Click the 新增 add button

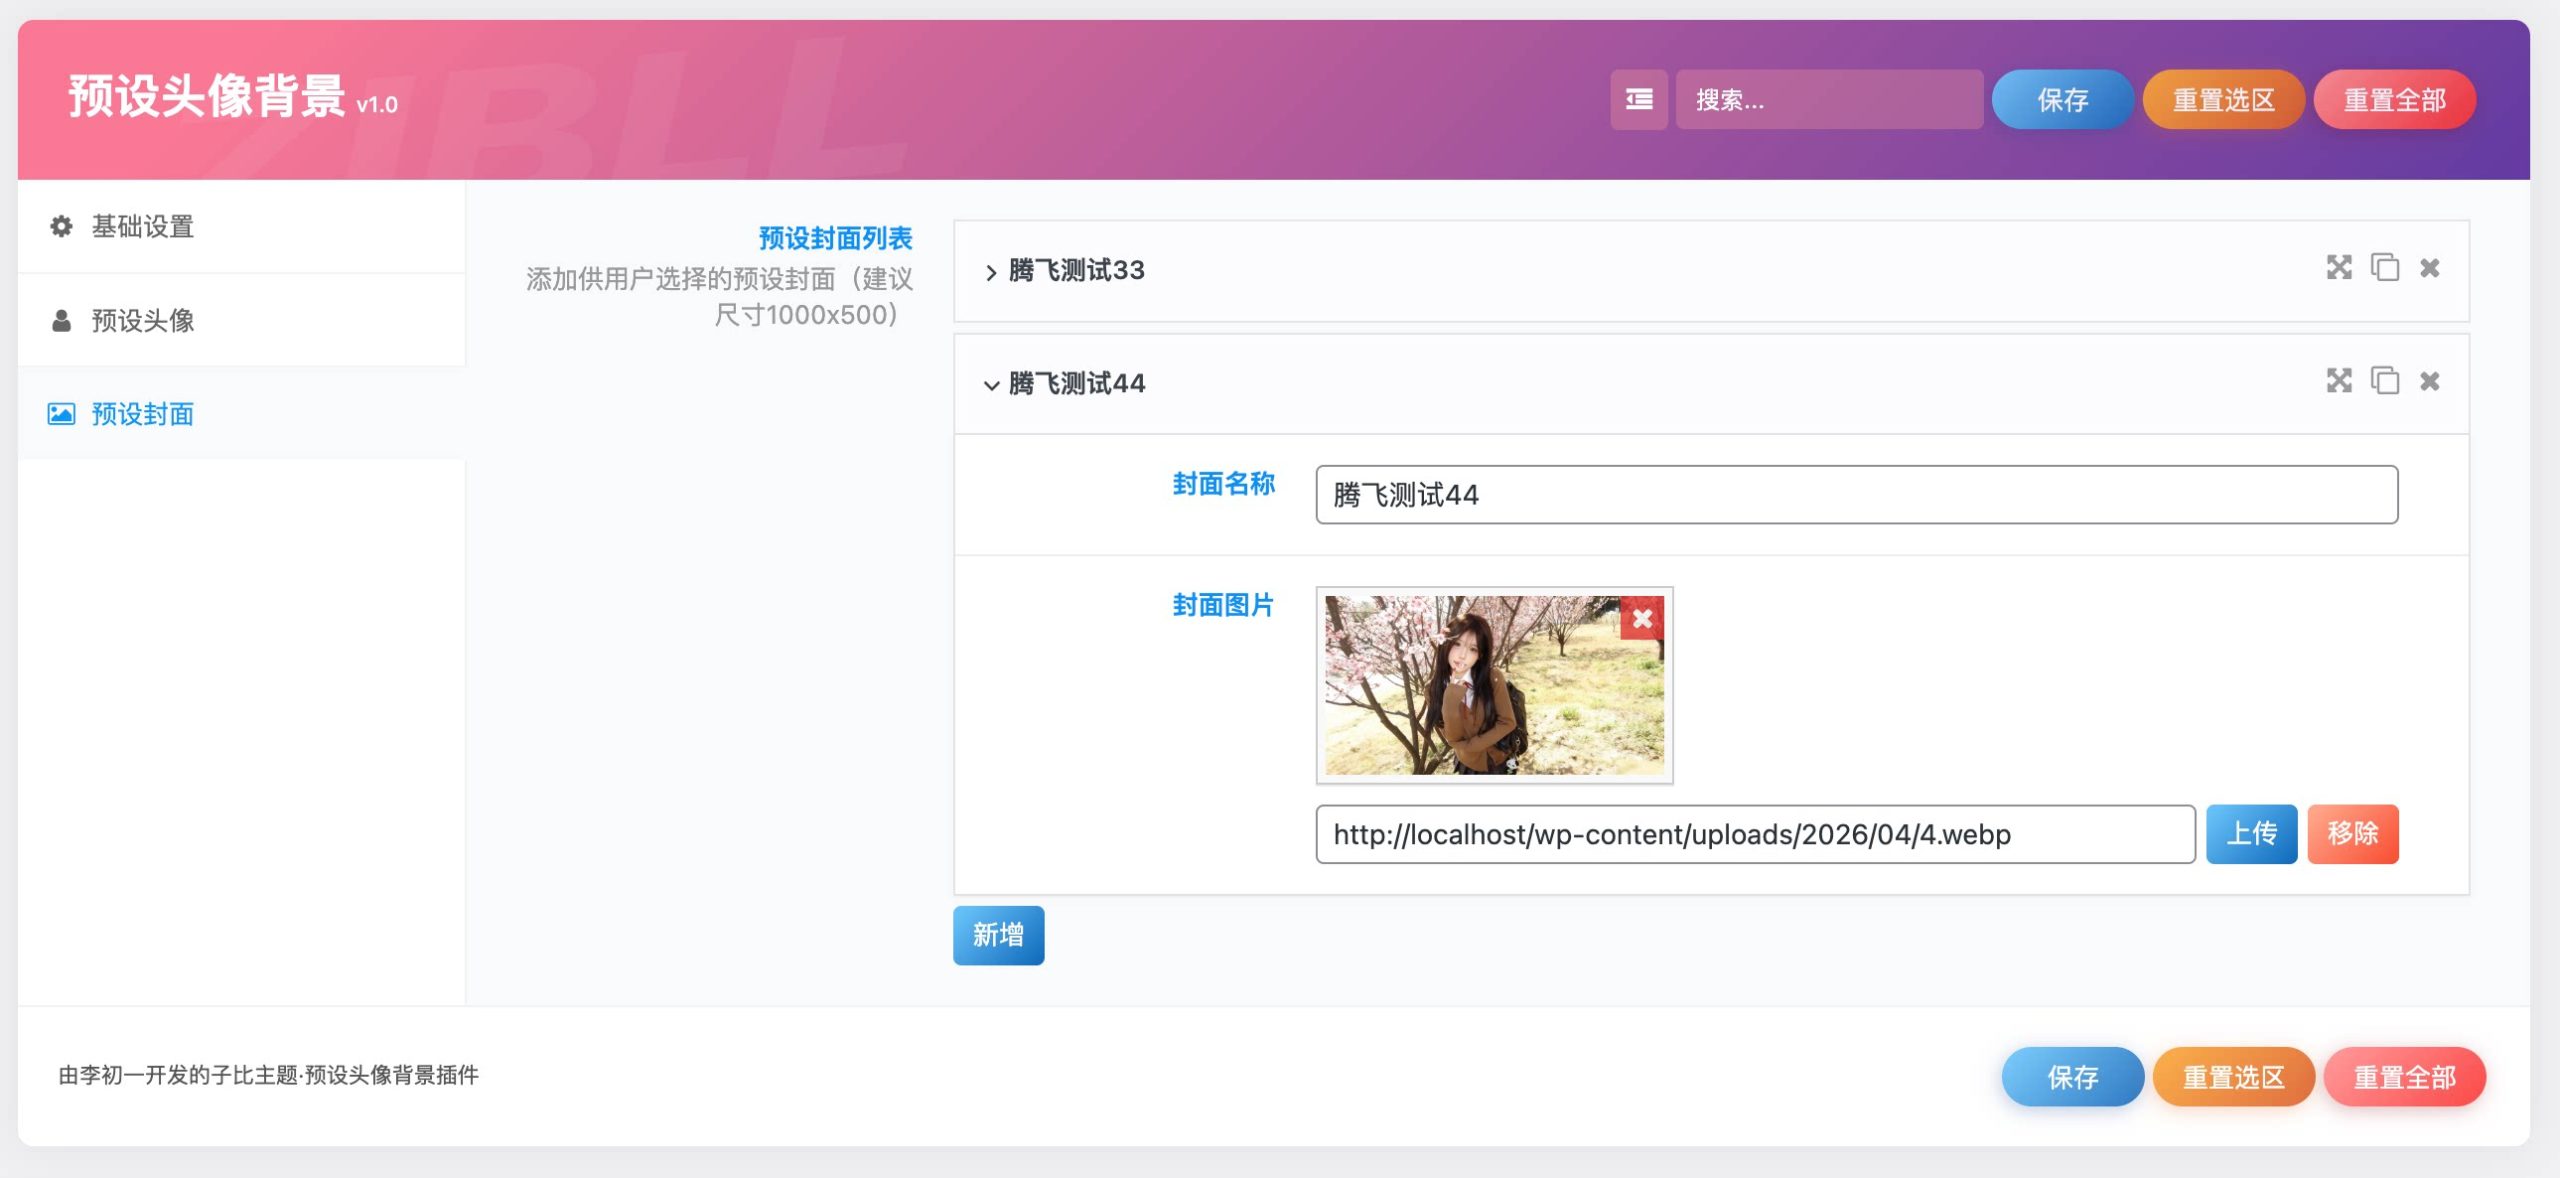[998, 935]
